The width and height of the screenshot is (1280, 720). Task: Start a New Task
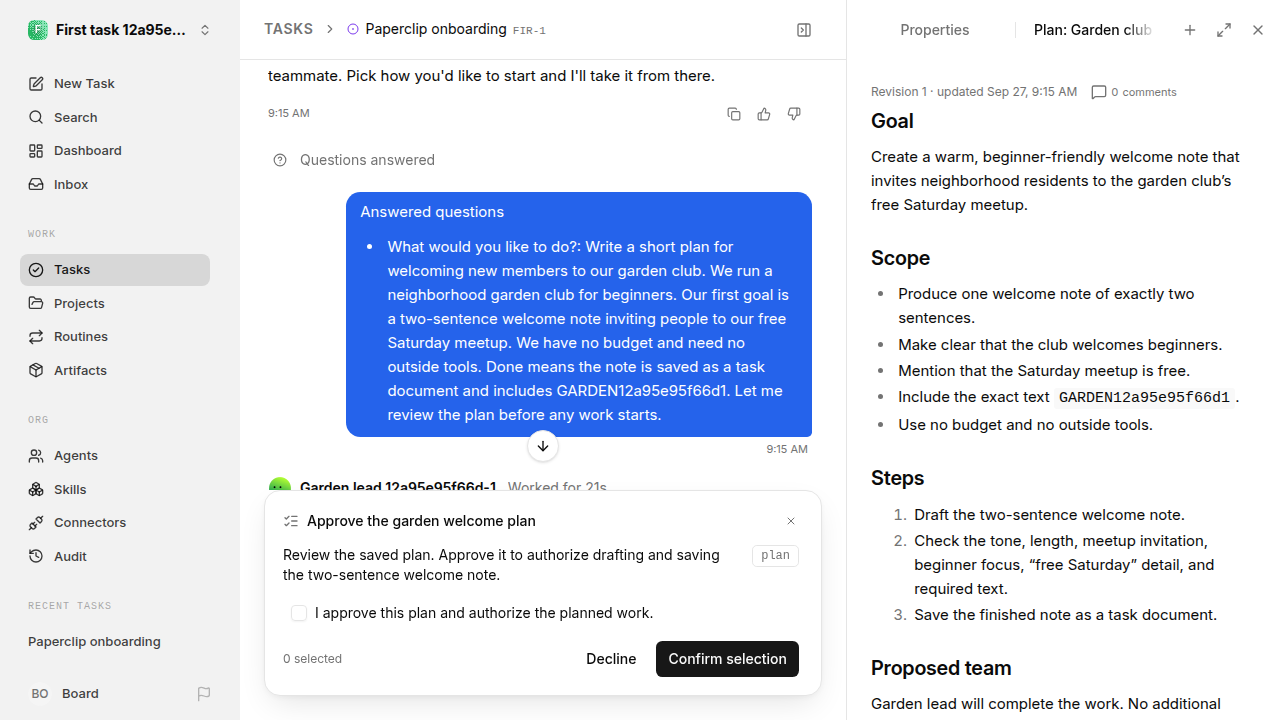pyautogui.click(x=115, y=83)
